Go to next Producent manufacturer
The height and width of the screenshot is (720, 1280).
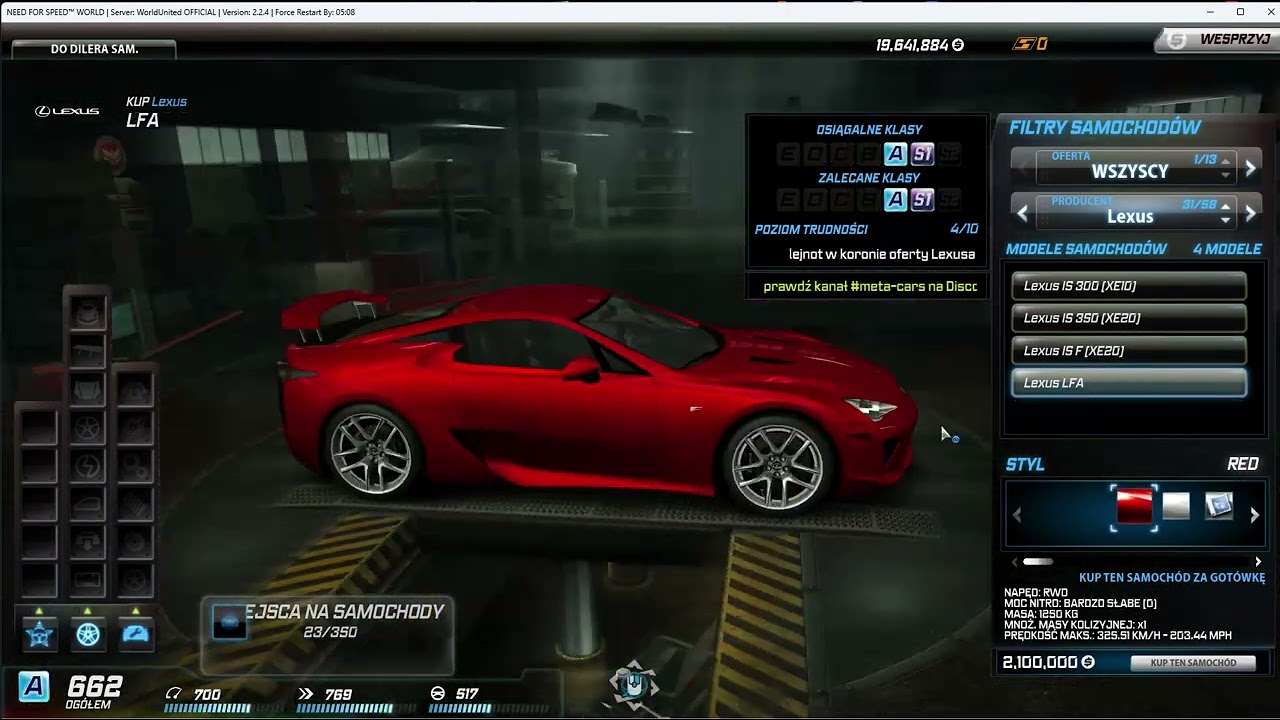click(x=1251, y=213)
